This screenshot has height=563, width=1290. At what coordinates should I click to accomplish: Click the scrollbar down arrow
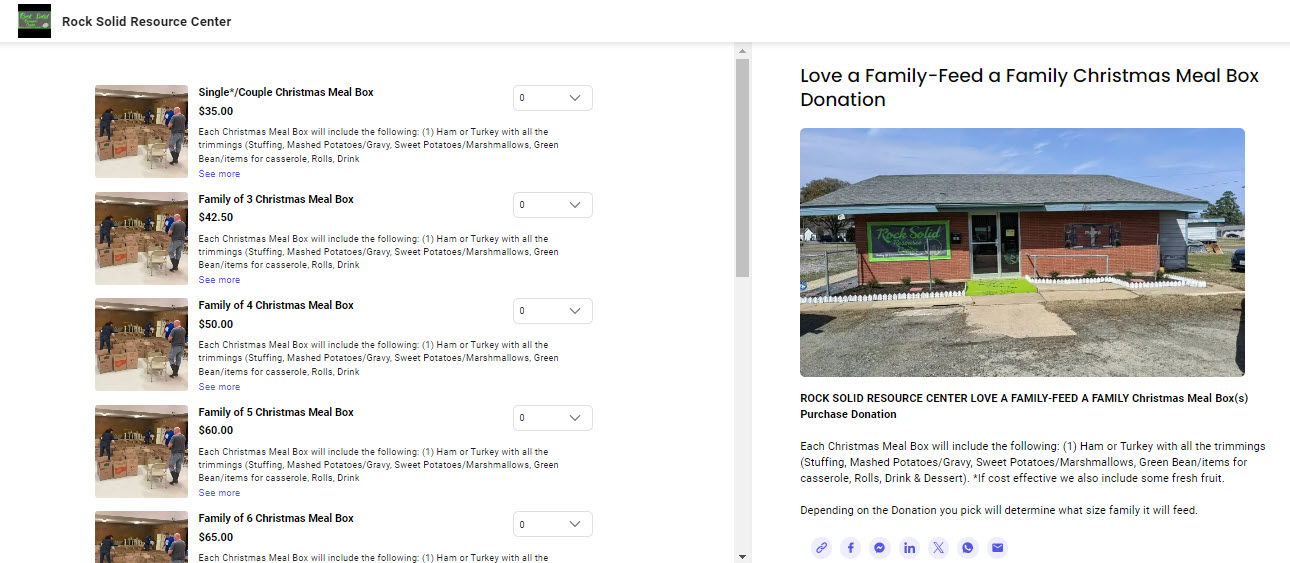click(742, 556)
